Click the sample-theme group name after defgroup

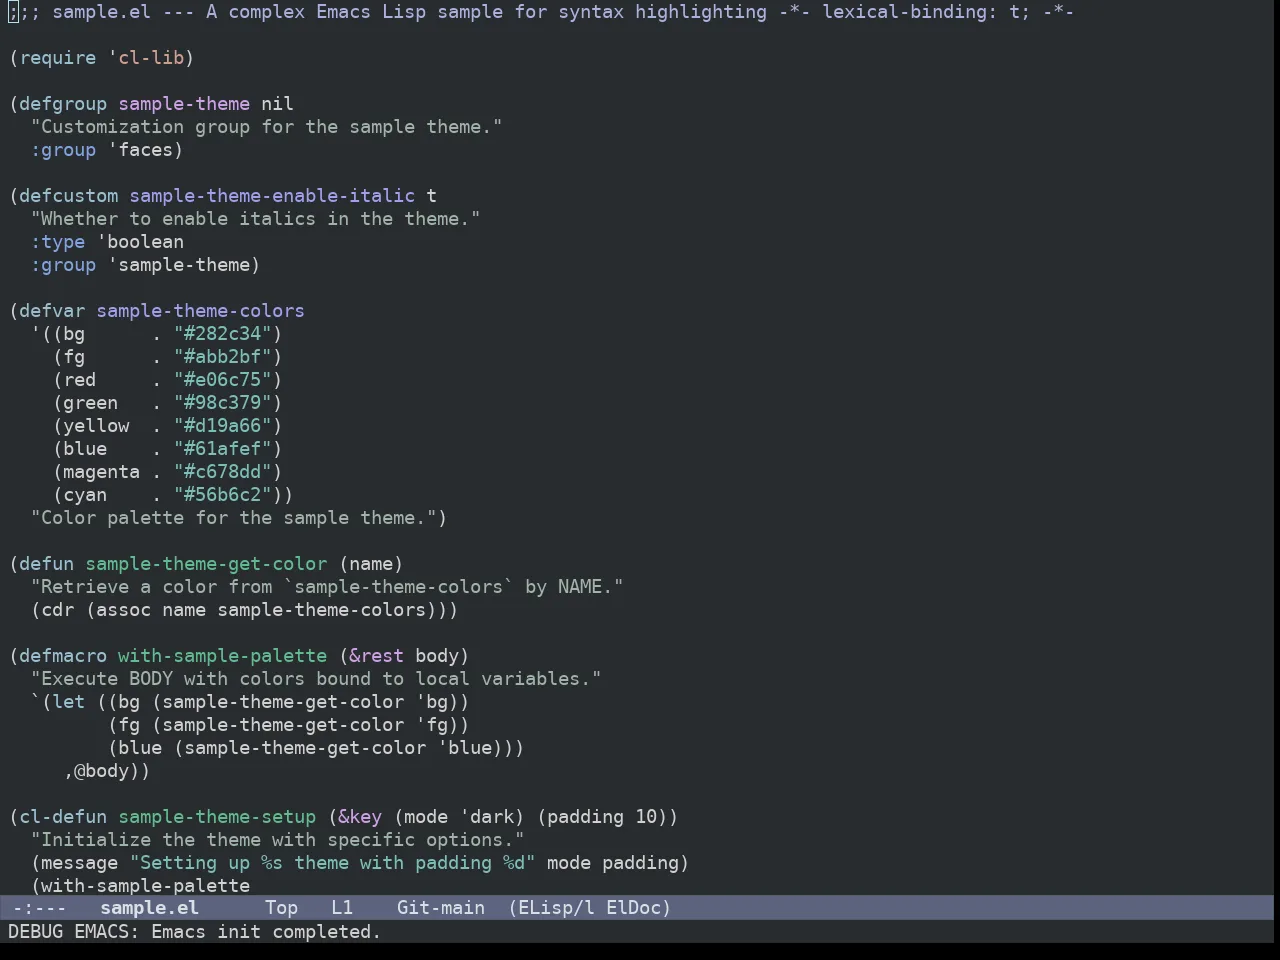tap(184, 104)
